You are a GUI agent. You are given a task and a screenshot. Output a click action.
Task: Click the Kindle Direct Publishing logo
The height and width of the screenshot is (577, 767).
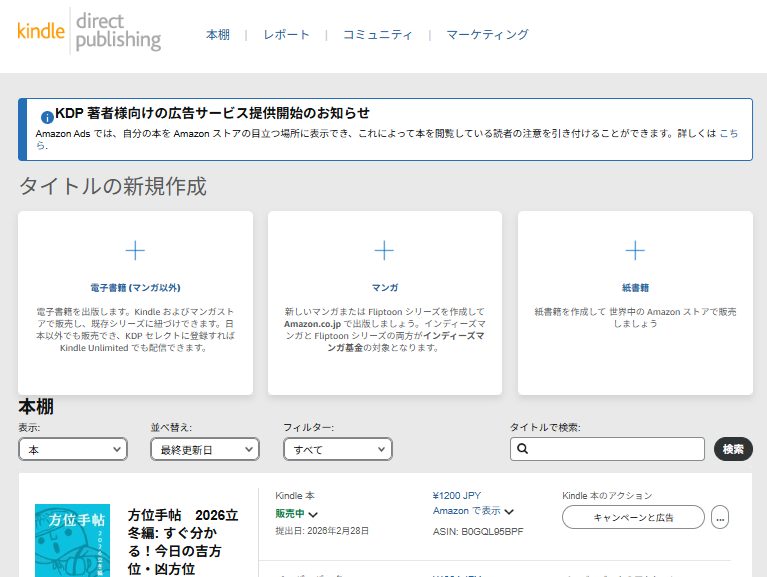(89, 30)
